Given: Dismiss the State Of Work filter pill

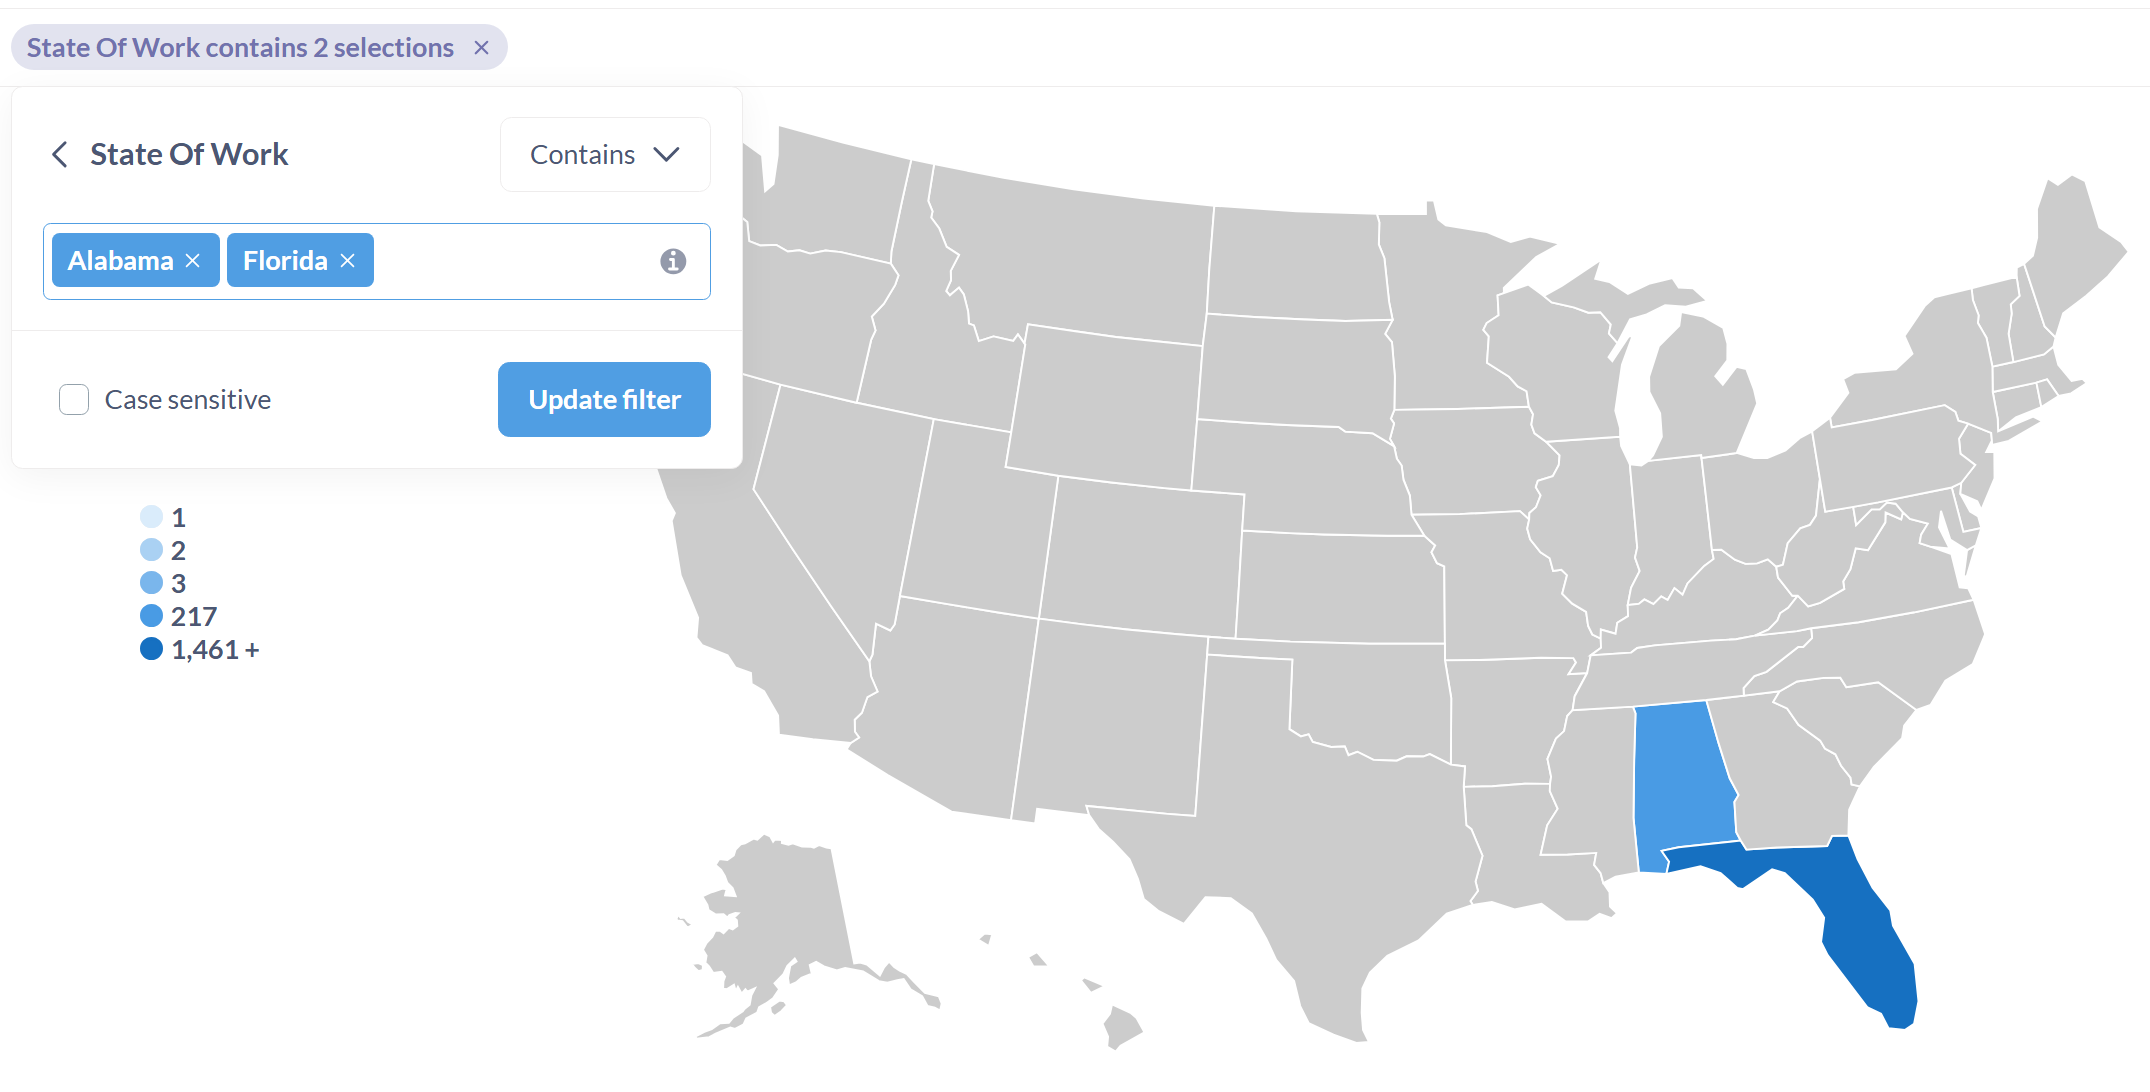Looking at the screenshot, I should coord(481,47).
